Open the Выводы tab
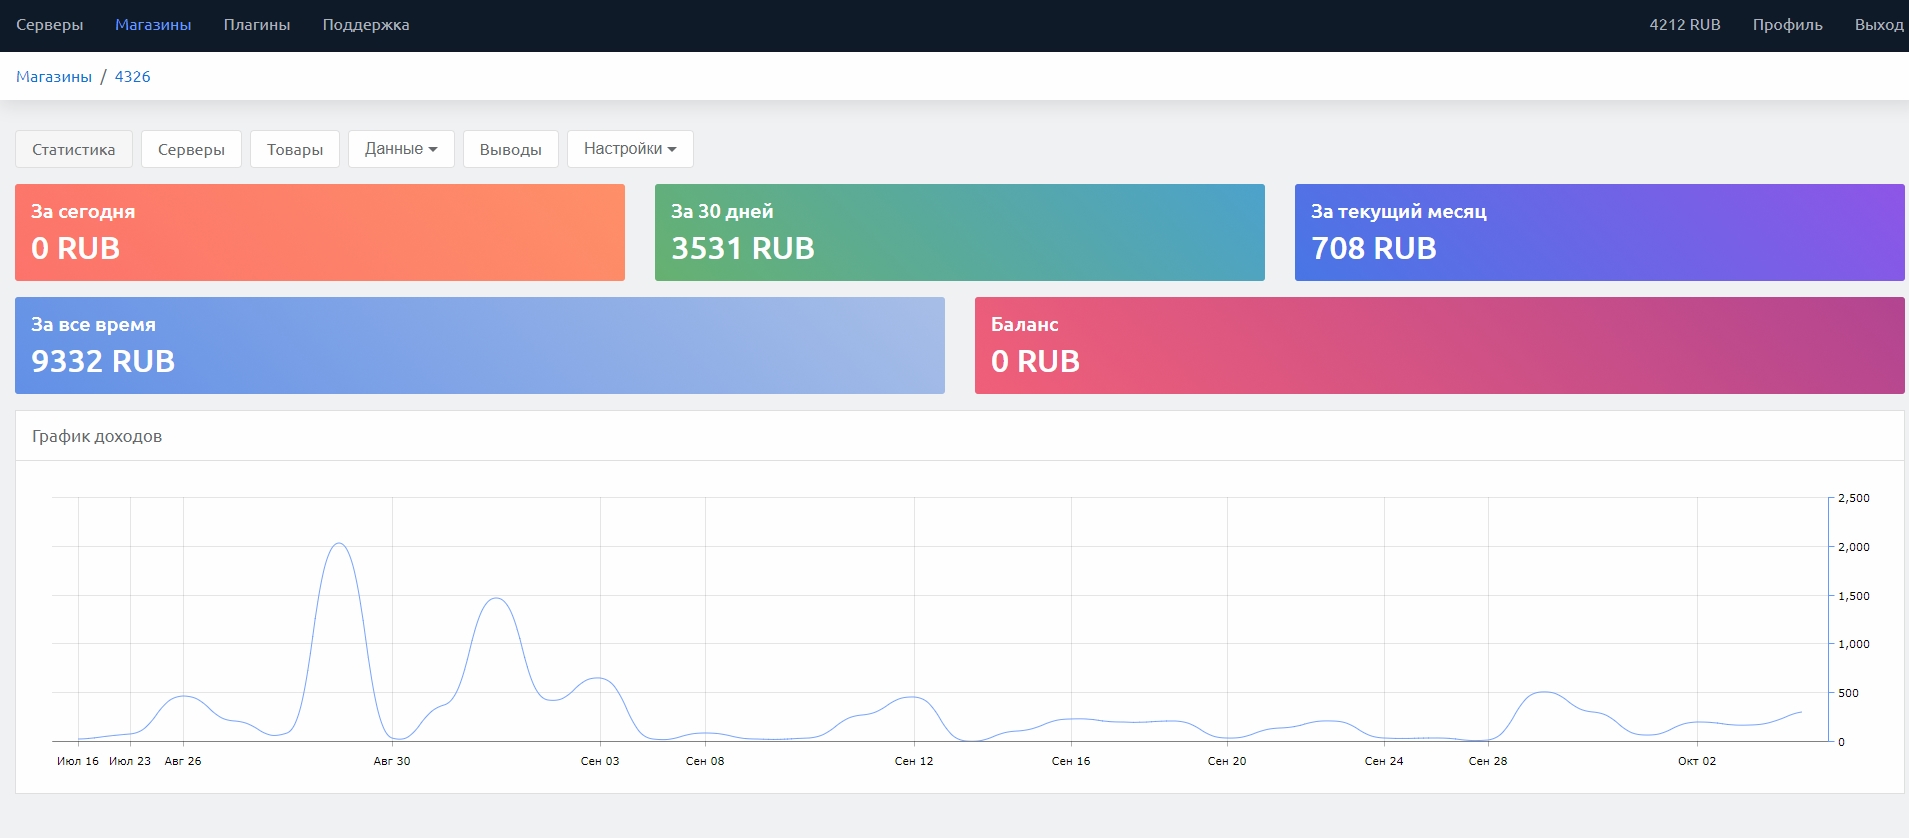This screenshot has height=838, width=1909. pos(511,149)
